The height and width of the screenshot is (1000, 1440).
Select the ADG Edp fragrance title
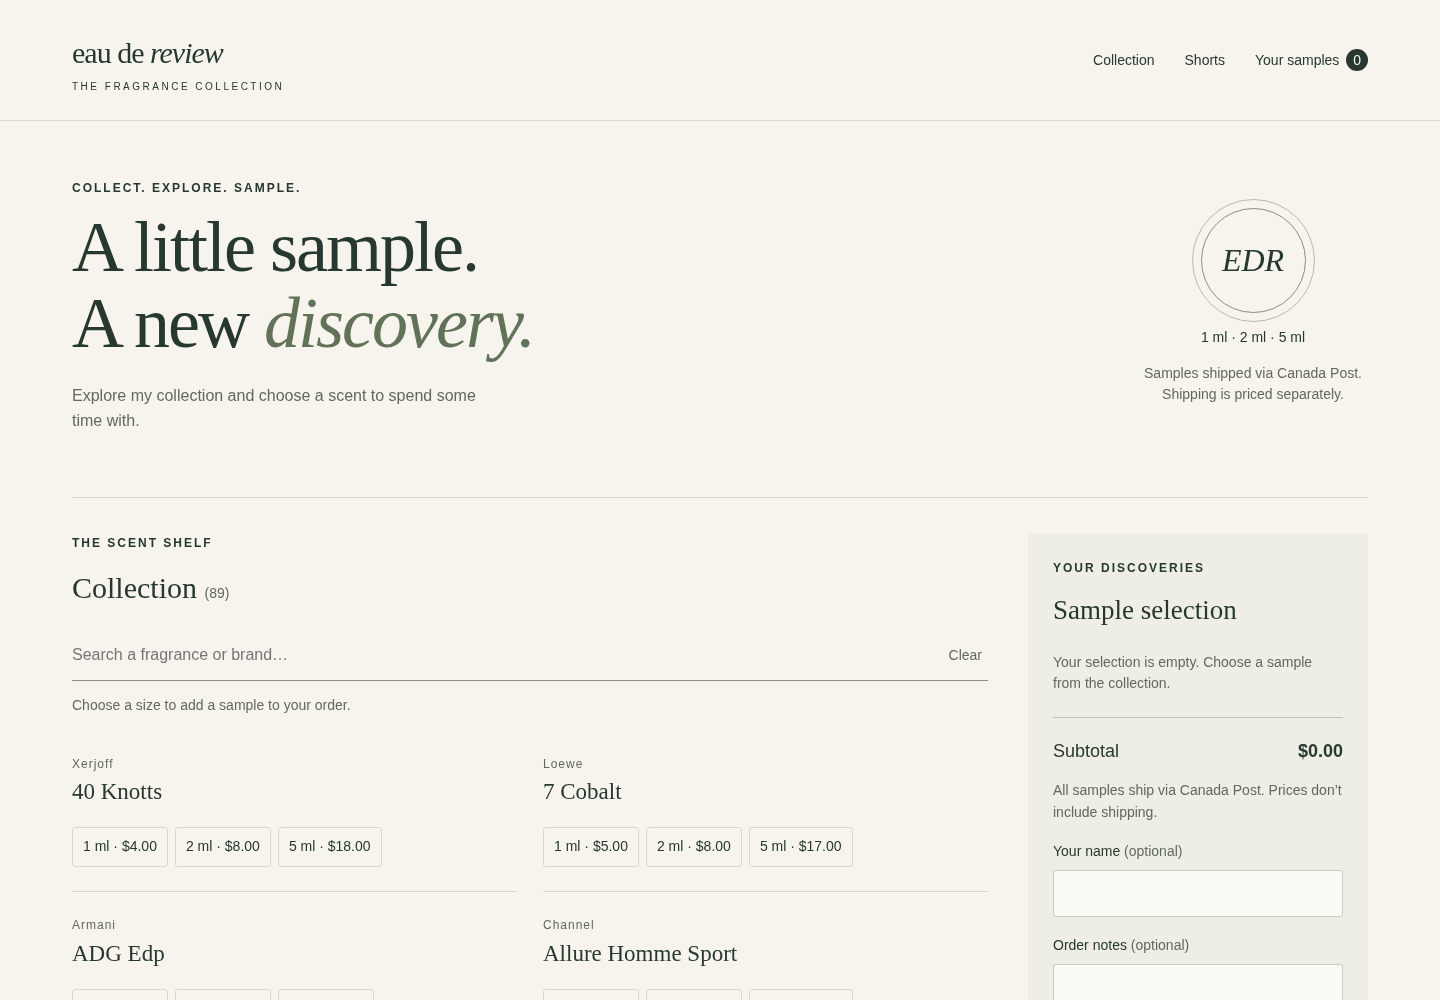tap(118, 953)
